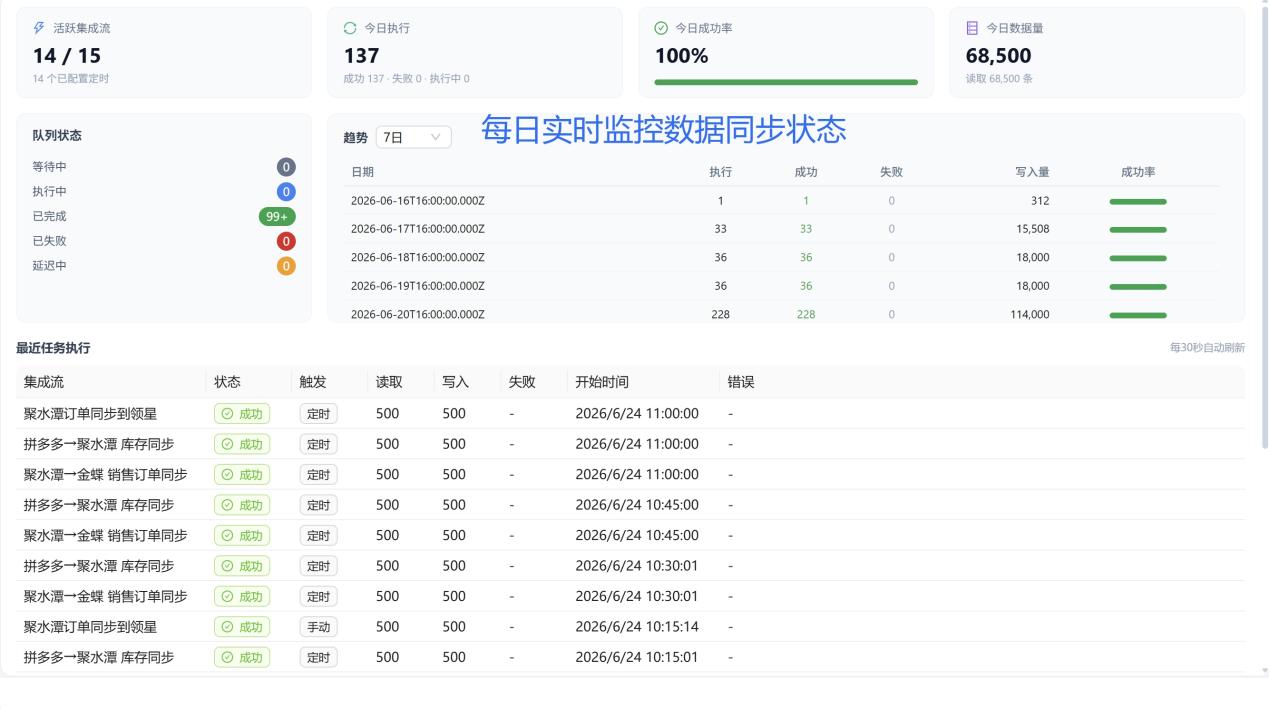Viewport: 1269px width, 709px height.
Task: Click 成功 tag of 聚水潭→金蝶 销售订单同步 at 11:00:00
Action: tap(242, 475)
